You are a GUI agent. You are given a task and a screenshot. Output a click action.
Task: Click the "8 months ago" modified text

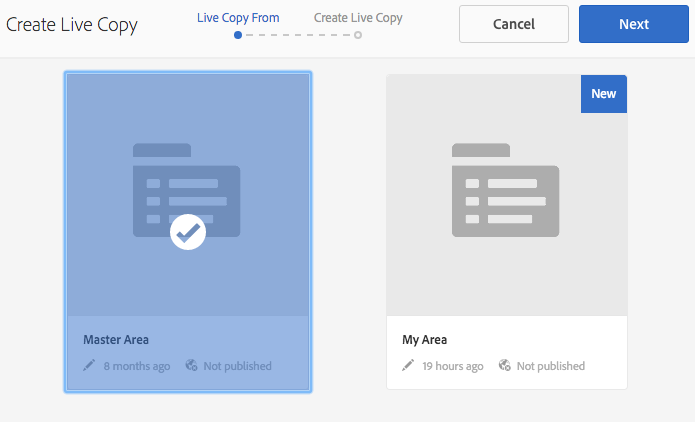(137, 366)
